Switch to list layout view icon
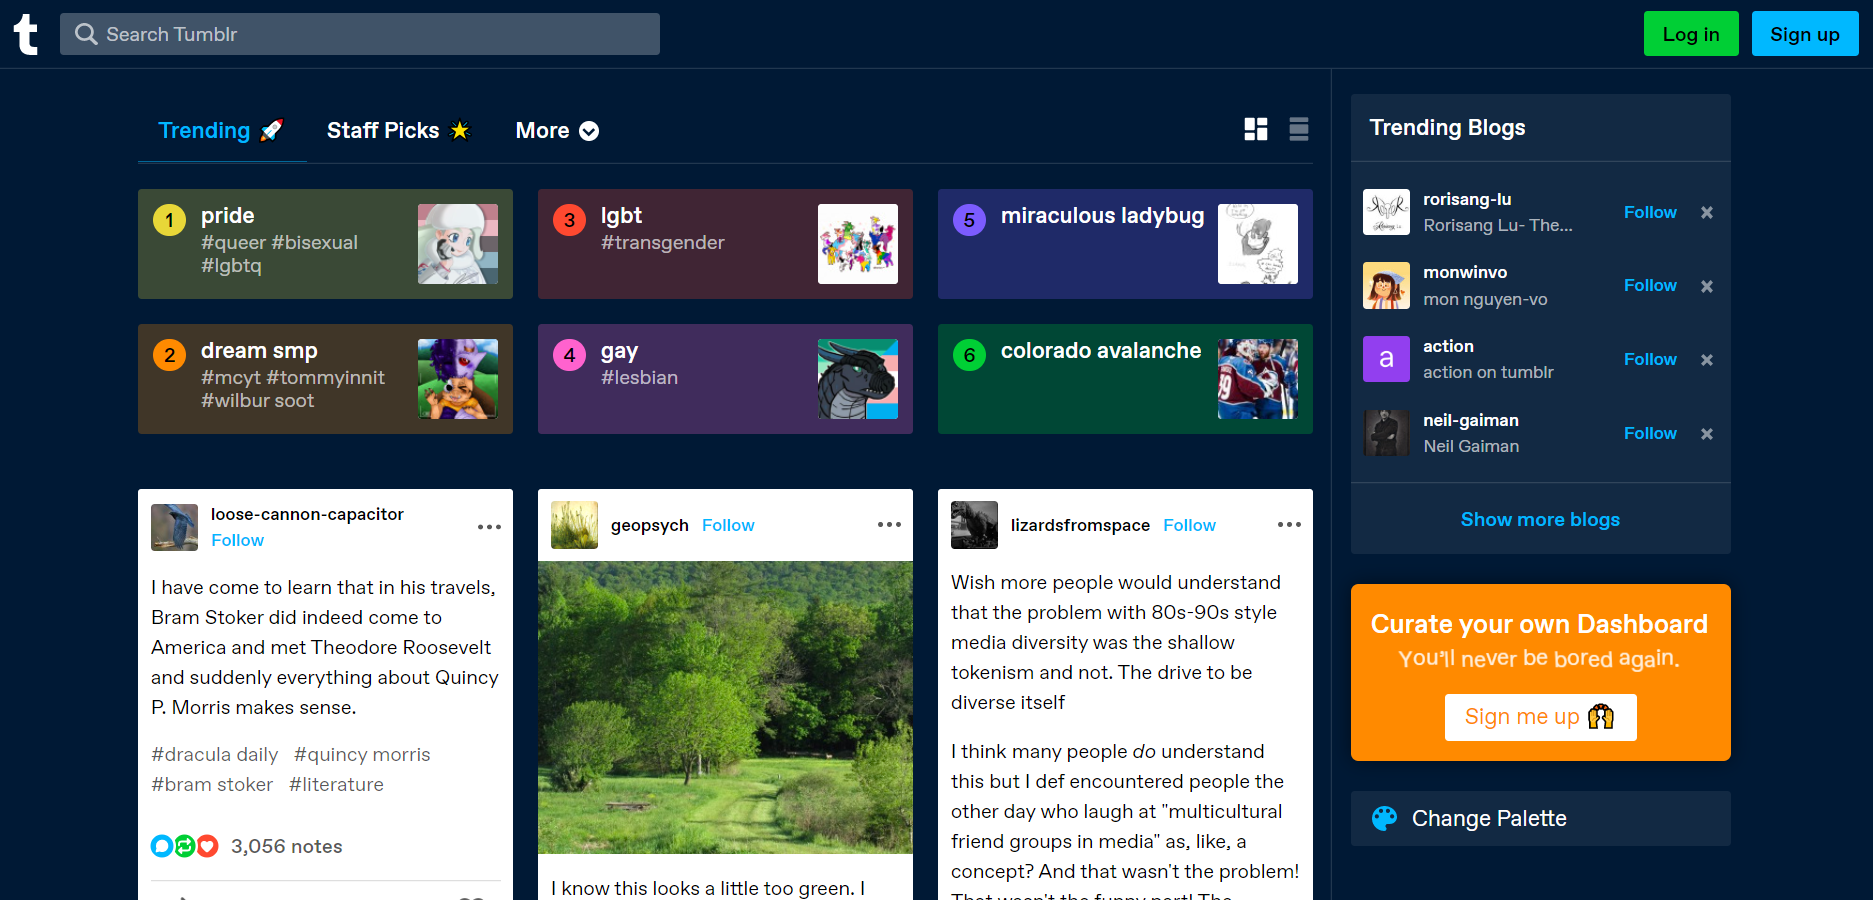Image resolution: width=1873 pixels, height=900 pixels. [x=1299, y=129]
